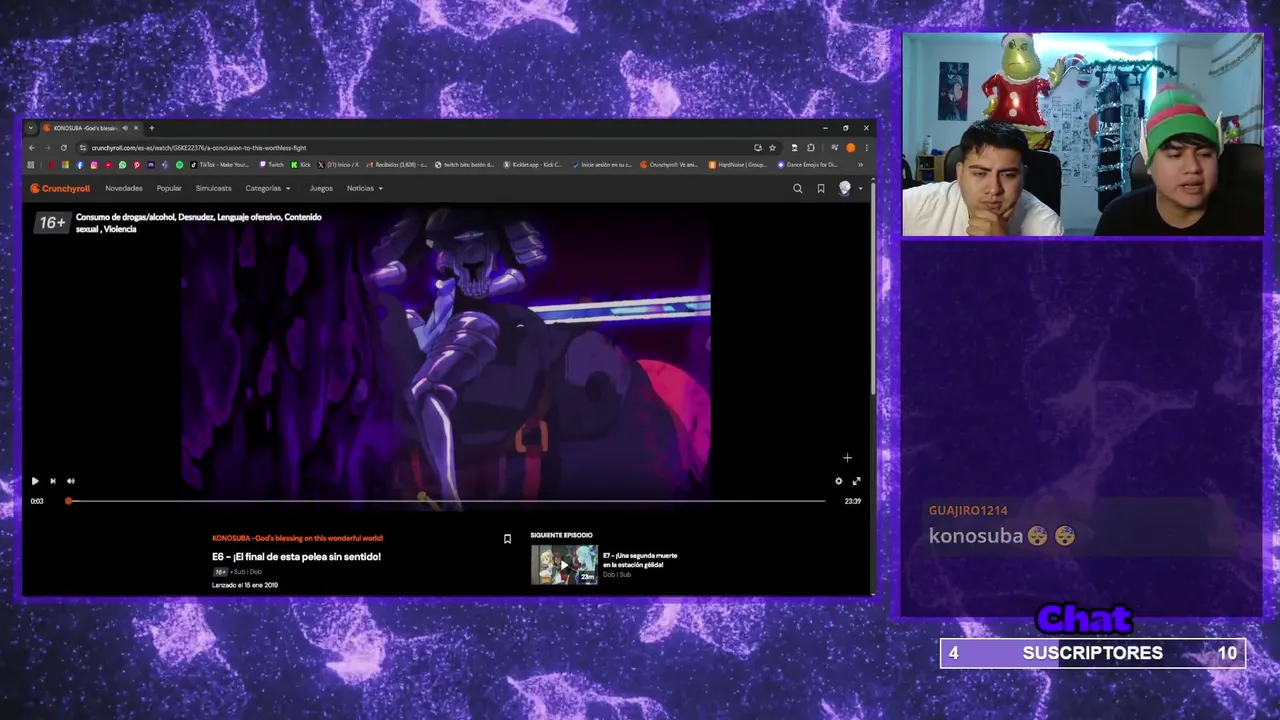This screenshot has width=1280, height=720.
Task: Open the TikTok bookmark
Action: click(220, 165)
